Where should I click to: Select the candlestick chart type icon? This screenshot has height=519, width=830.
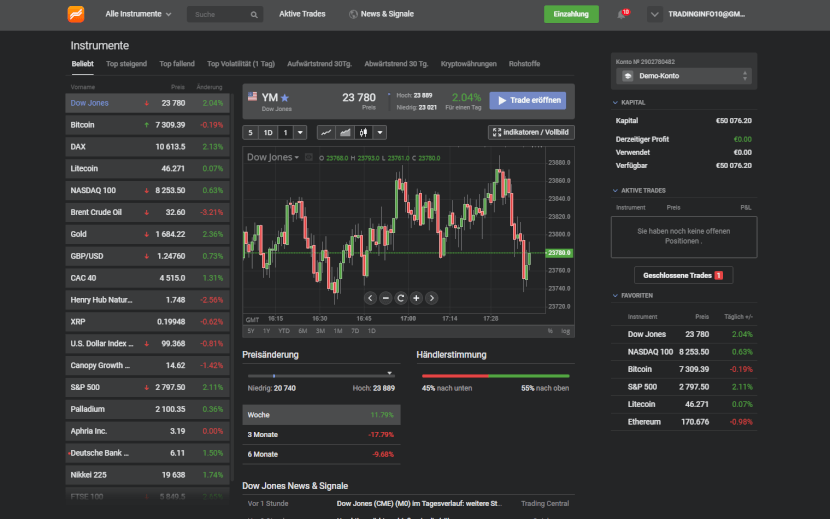click(364, 132)
